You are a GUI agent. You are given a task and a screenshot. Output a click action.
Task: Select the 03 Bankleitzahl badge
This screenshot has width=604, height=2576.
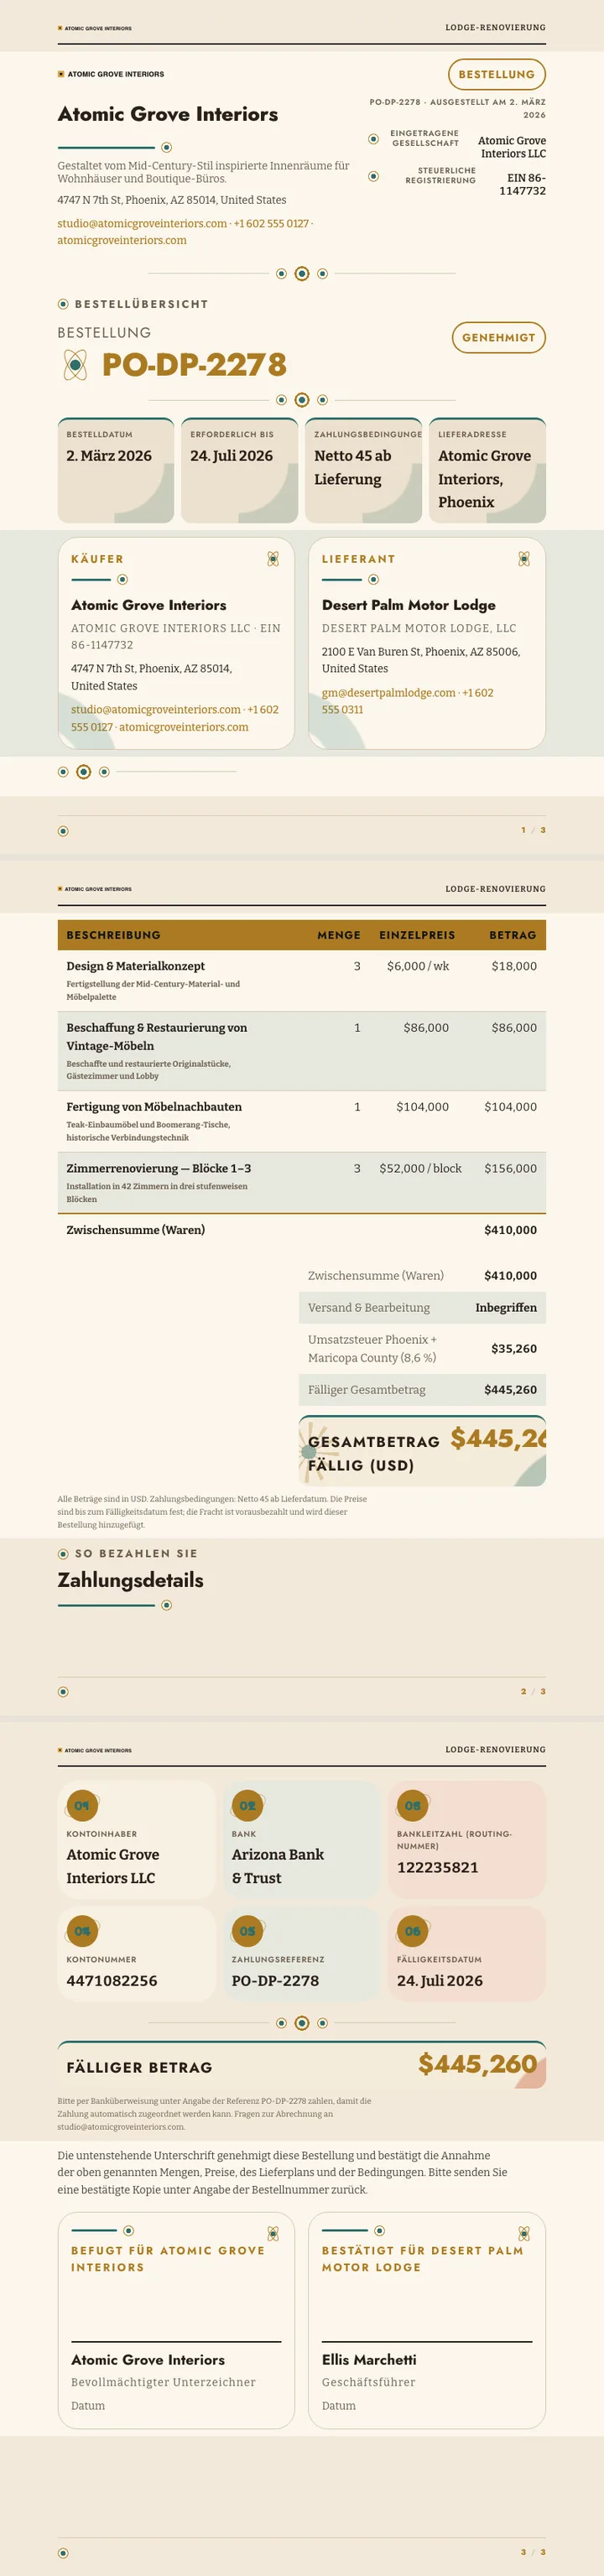point(413,1805)
